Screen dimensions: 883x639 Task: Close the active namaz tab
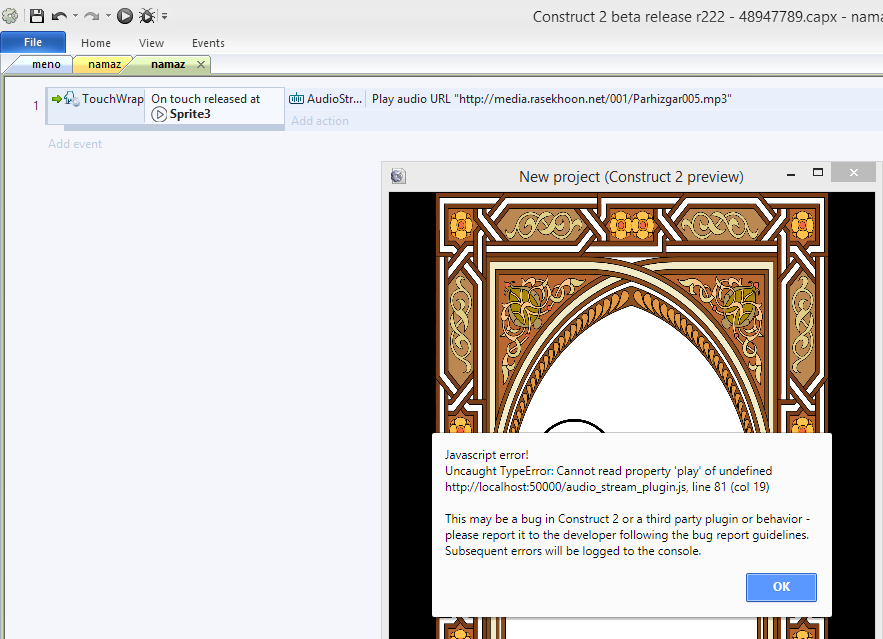pos(201,64)
